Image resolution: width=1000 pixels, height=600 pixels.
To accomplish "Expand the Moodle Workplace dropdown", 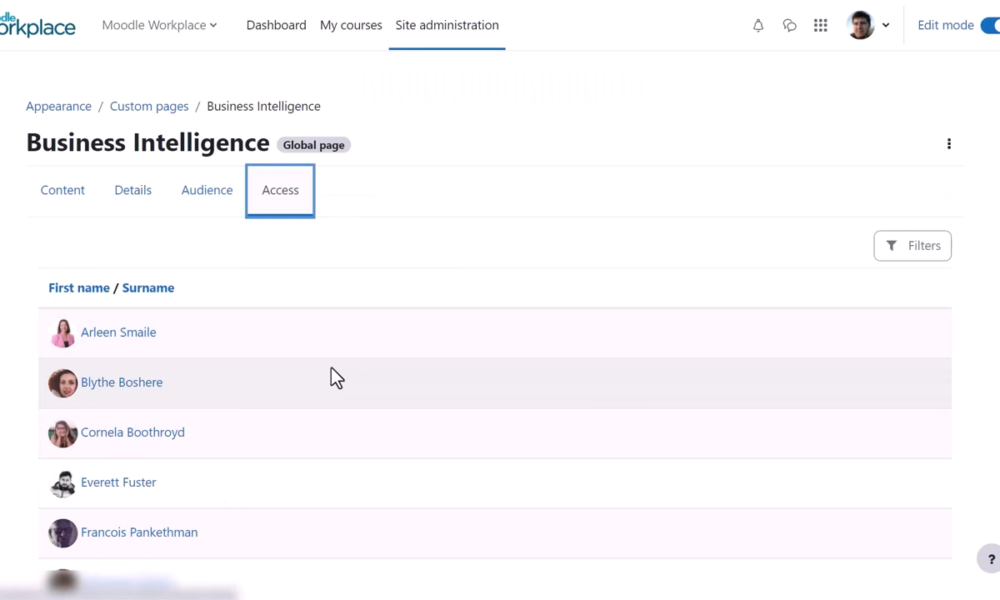I will [x=159, y=25].
